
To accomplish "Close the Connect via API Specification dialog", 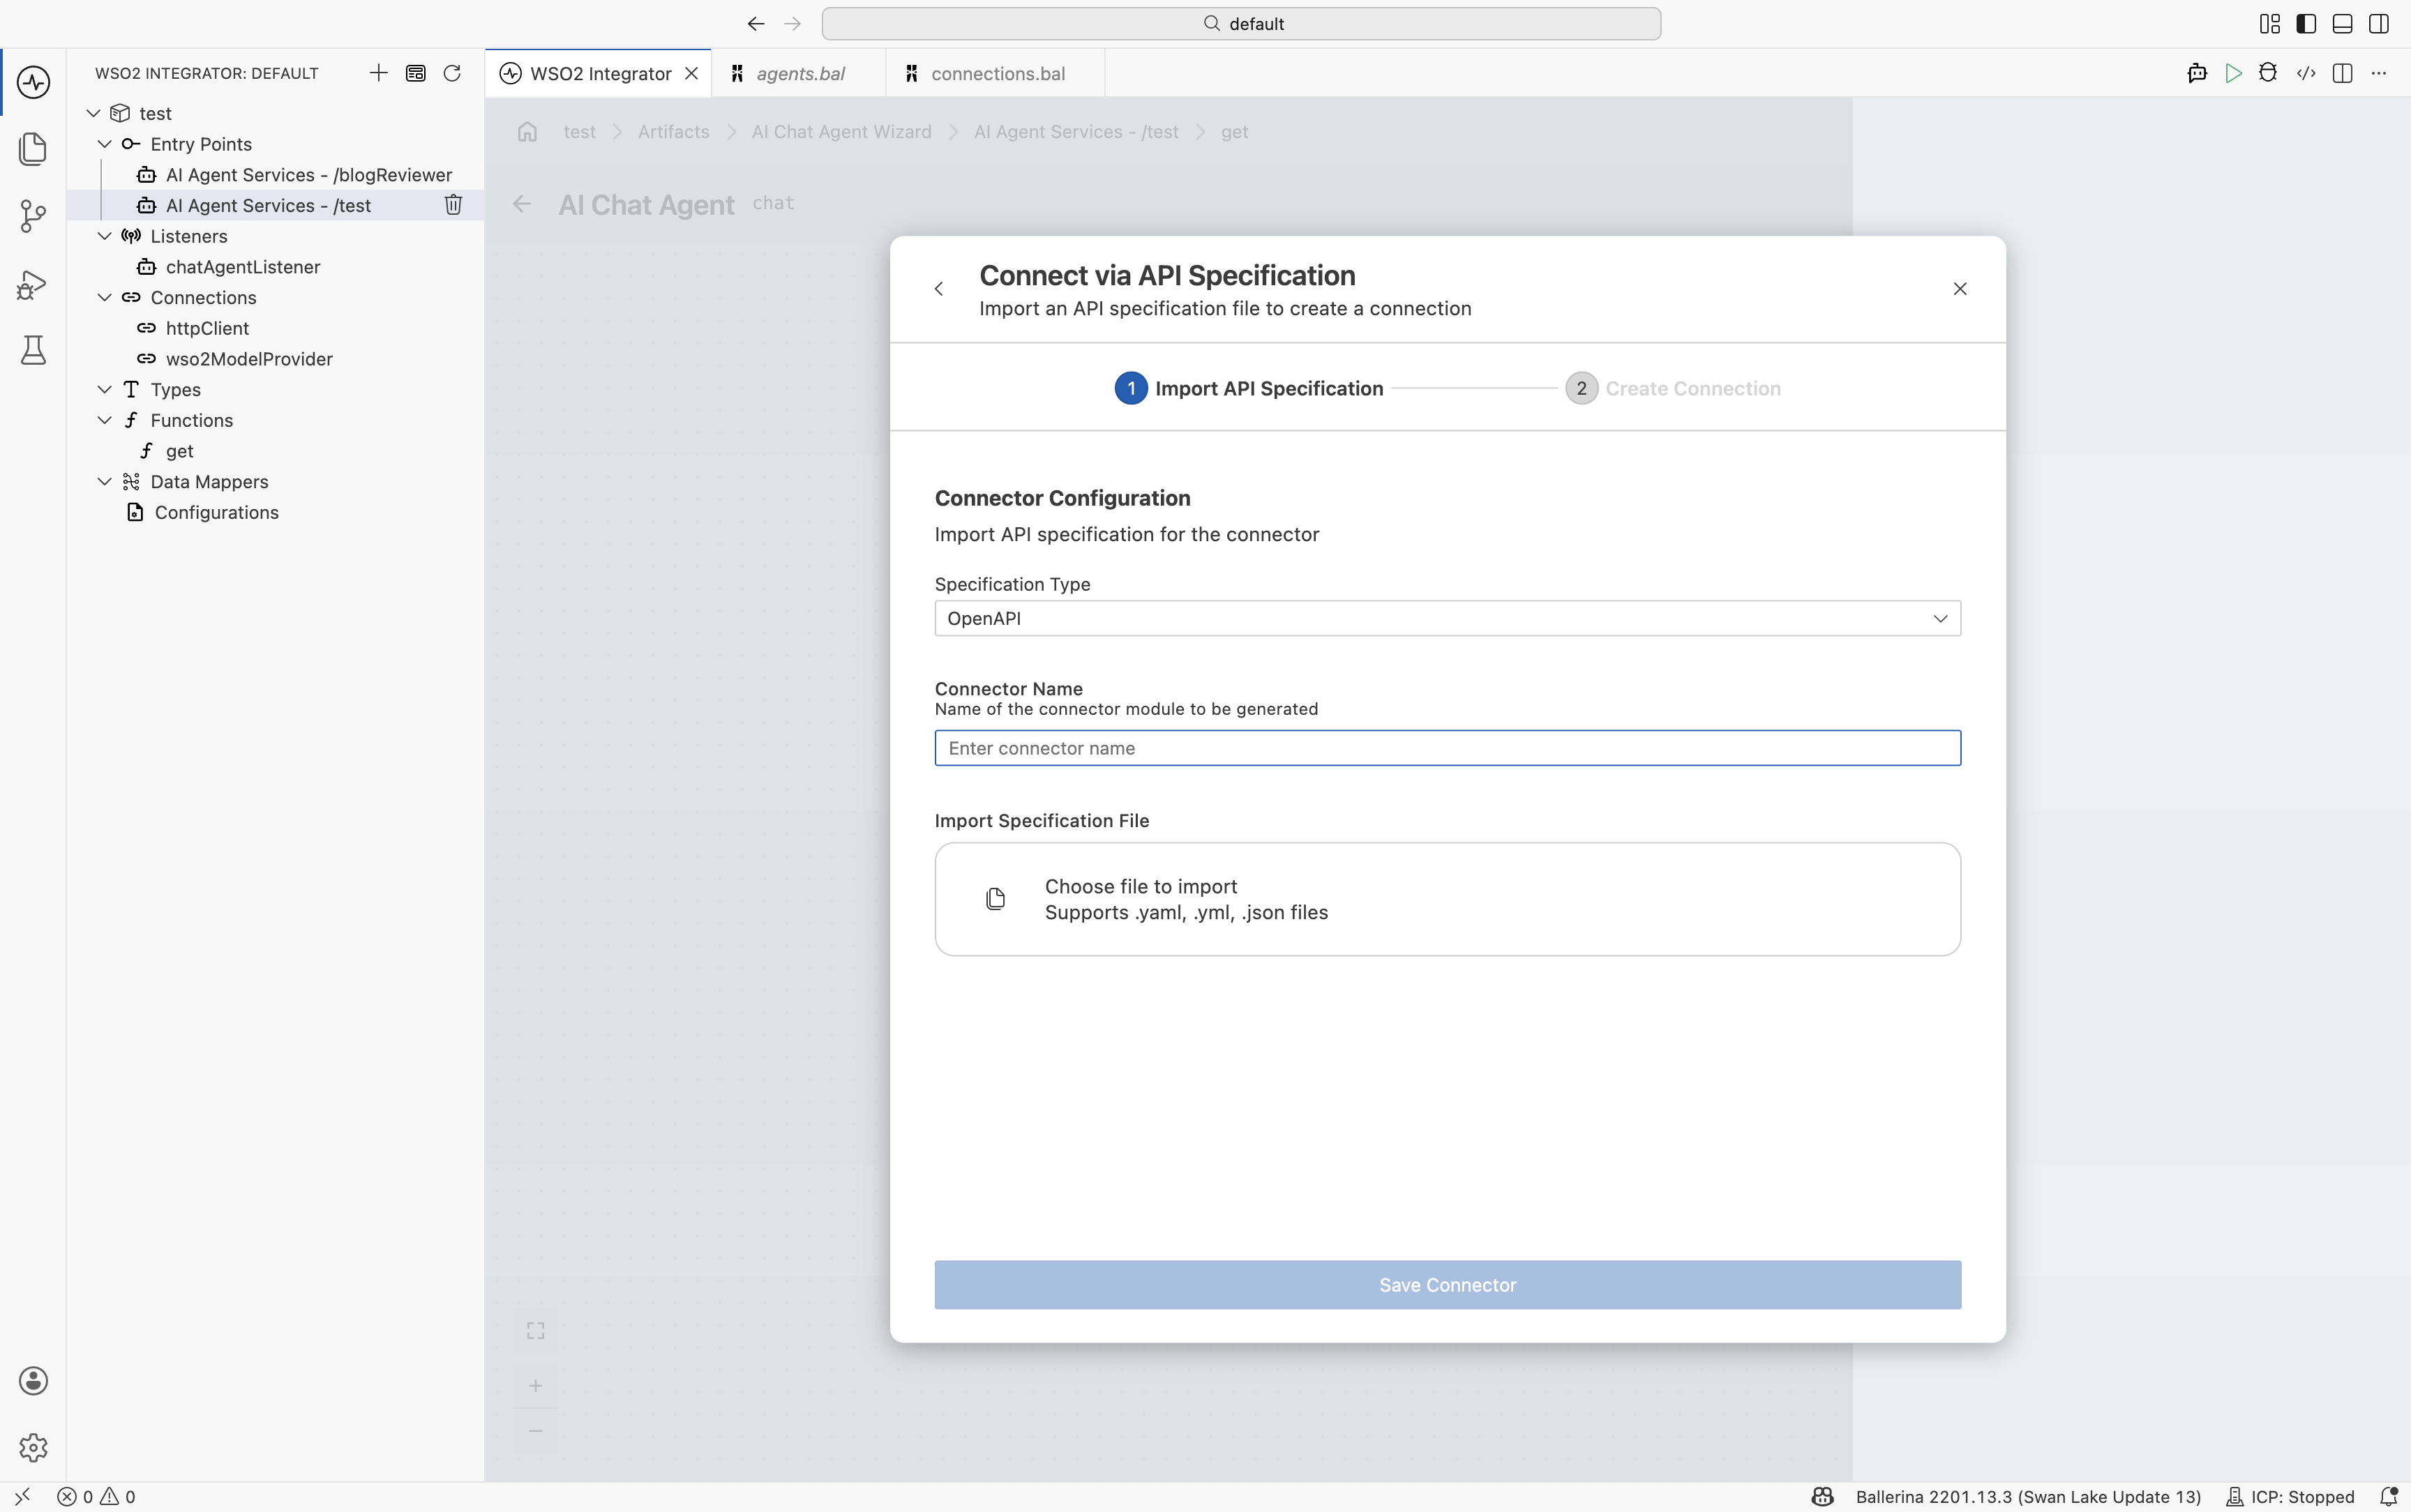I will 1960,289.
